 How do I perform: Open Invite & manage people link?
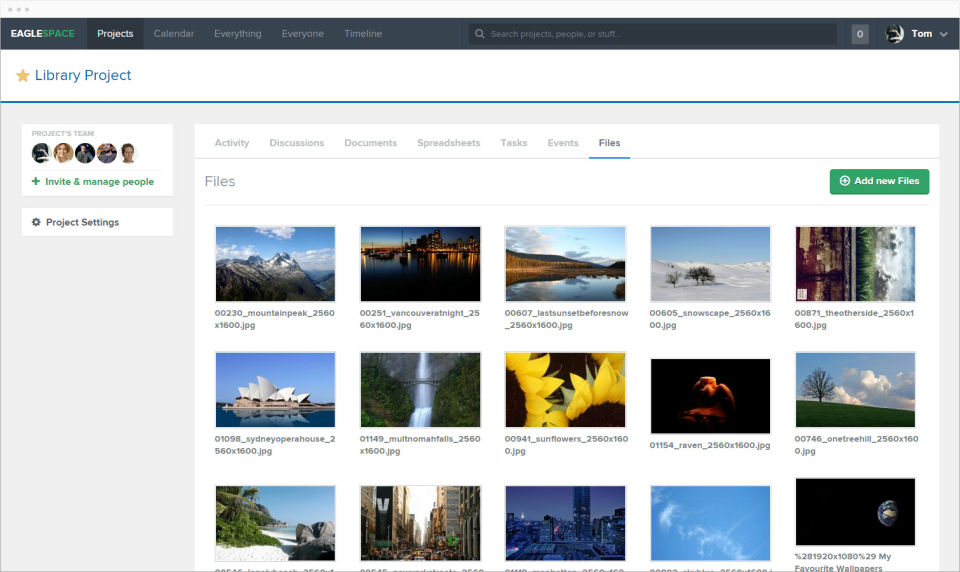[99, 182]
